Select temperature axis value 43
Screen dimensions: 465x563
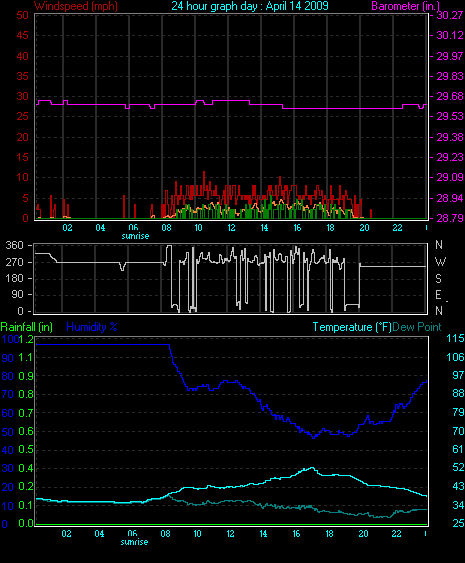(x=458, y=486)
